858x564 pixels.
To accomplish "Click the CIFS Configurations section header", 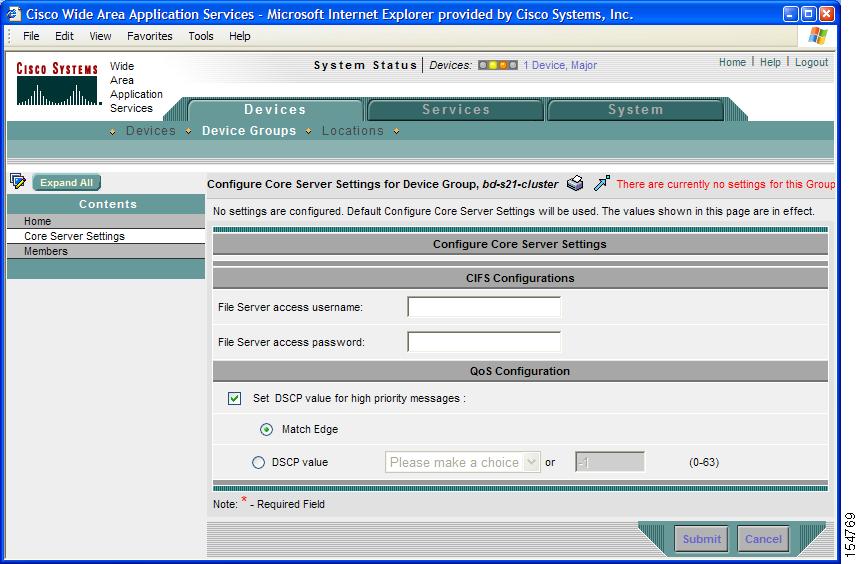I will coord(520,278).
